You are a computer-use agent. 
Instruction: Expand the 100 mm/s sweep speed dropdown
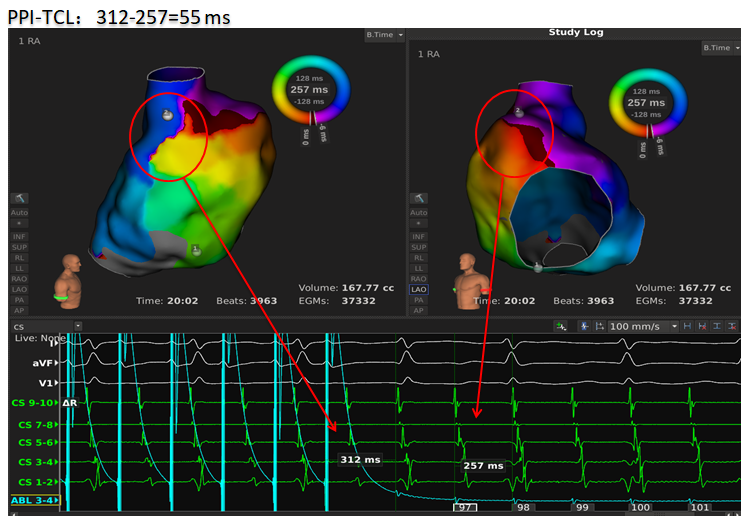click(642, 327)
